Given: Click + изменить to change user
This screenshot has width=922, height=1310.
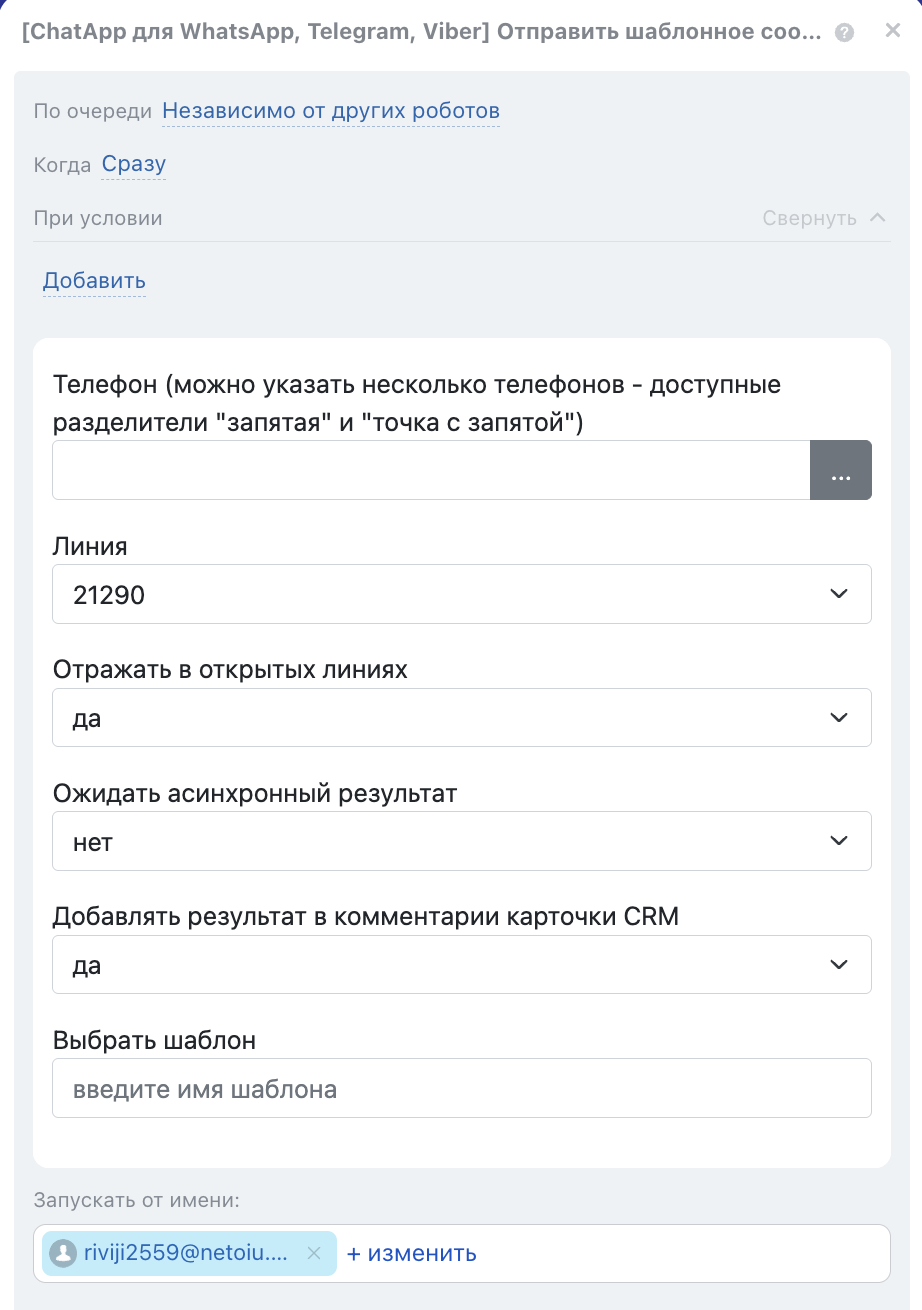Looking at the screenshot, I should coord(411,1253).
